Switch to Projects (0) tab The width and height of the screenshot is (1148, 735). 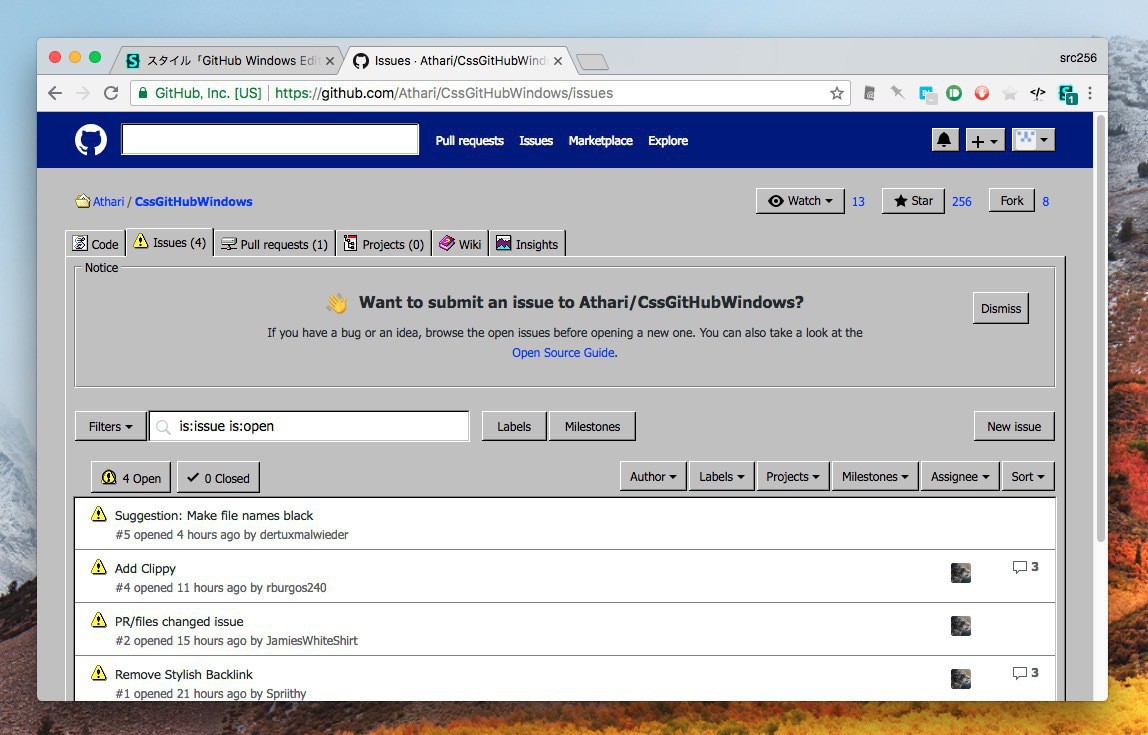point(384,244)
